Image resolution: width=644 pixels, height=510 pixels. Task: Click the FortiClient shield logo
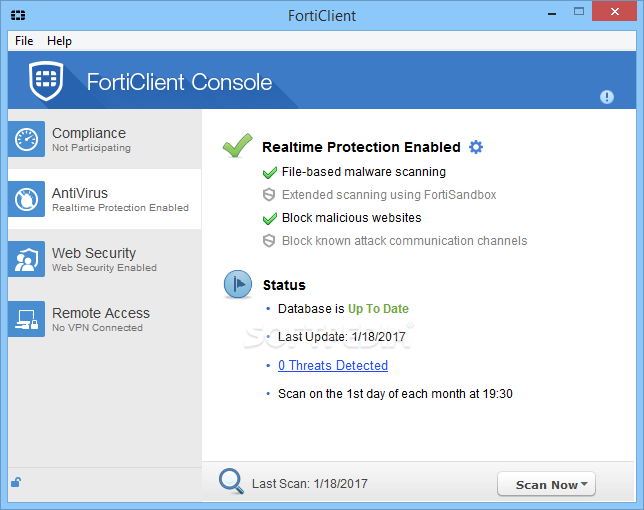click(x=46, y=81)
